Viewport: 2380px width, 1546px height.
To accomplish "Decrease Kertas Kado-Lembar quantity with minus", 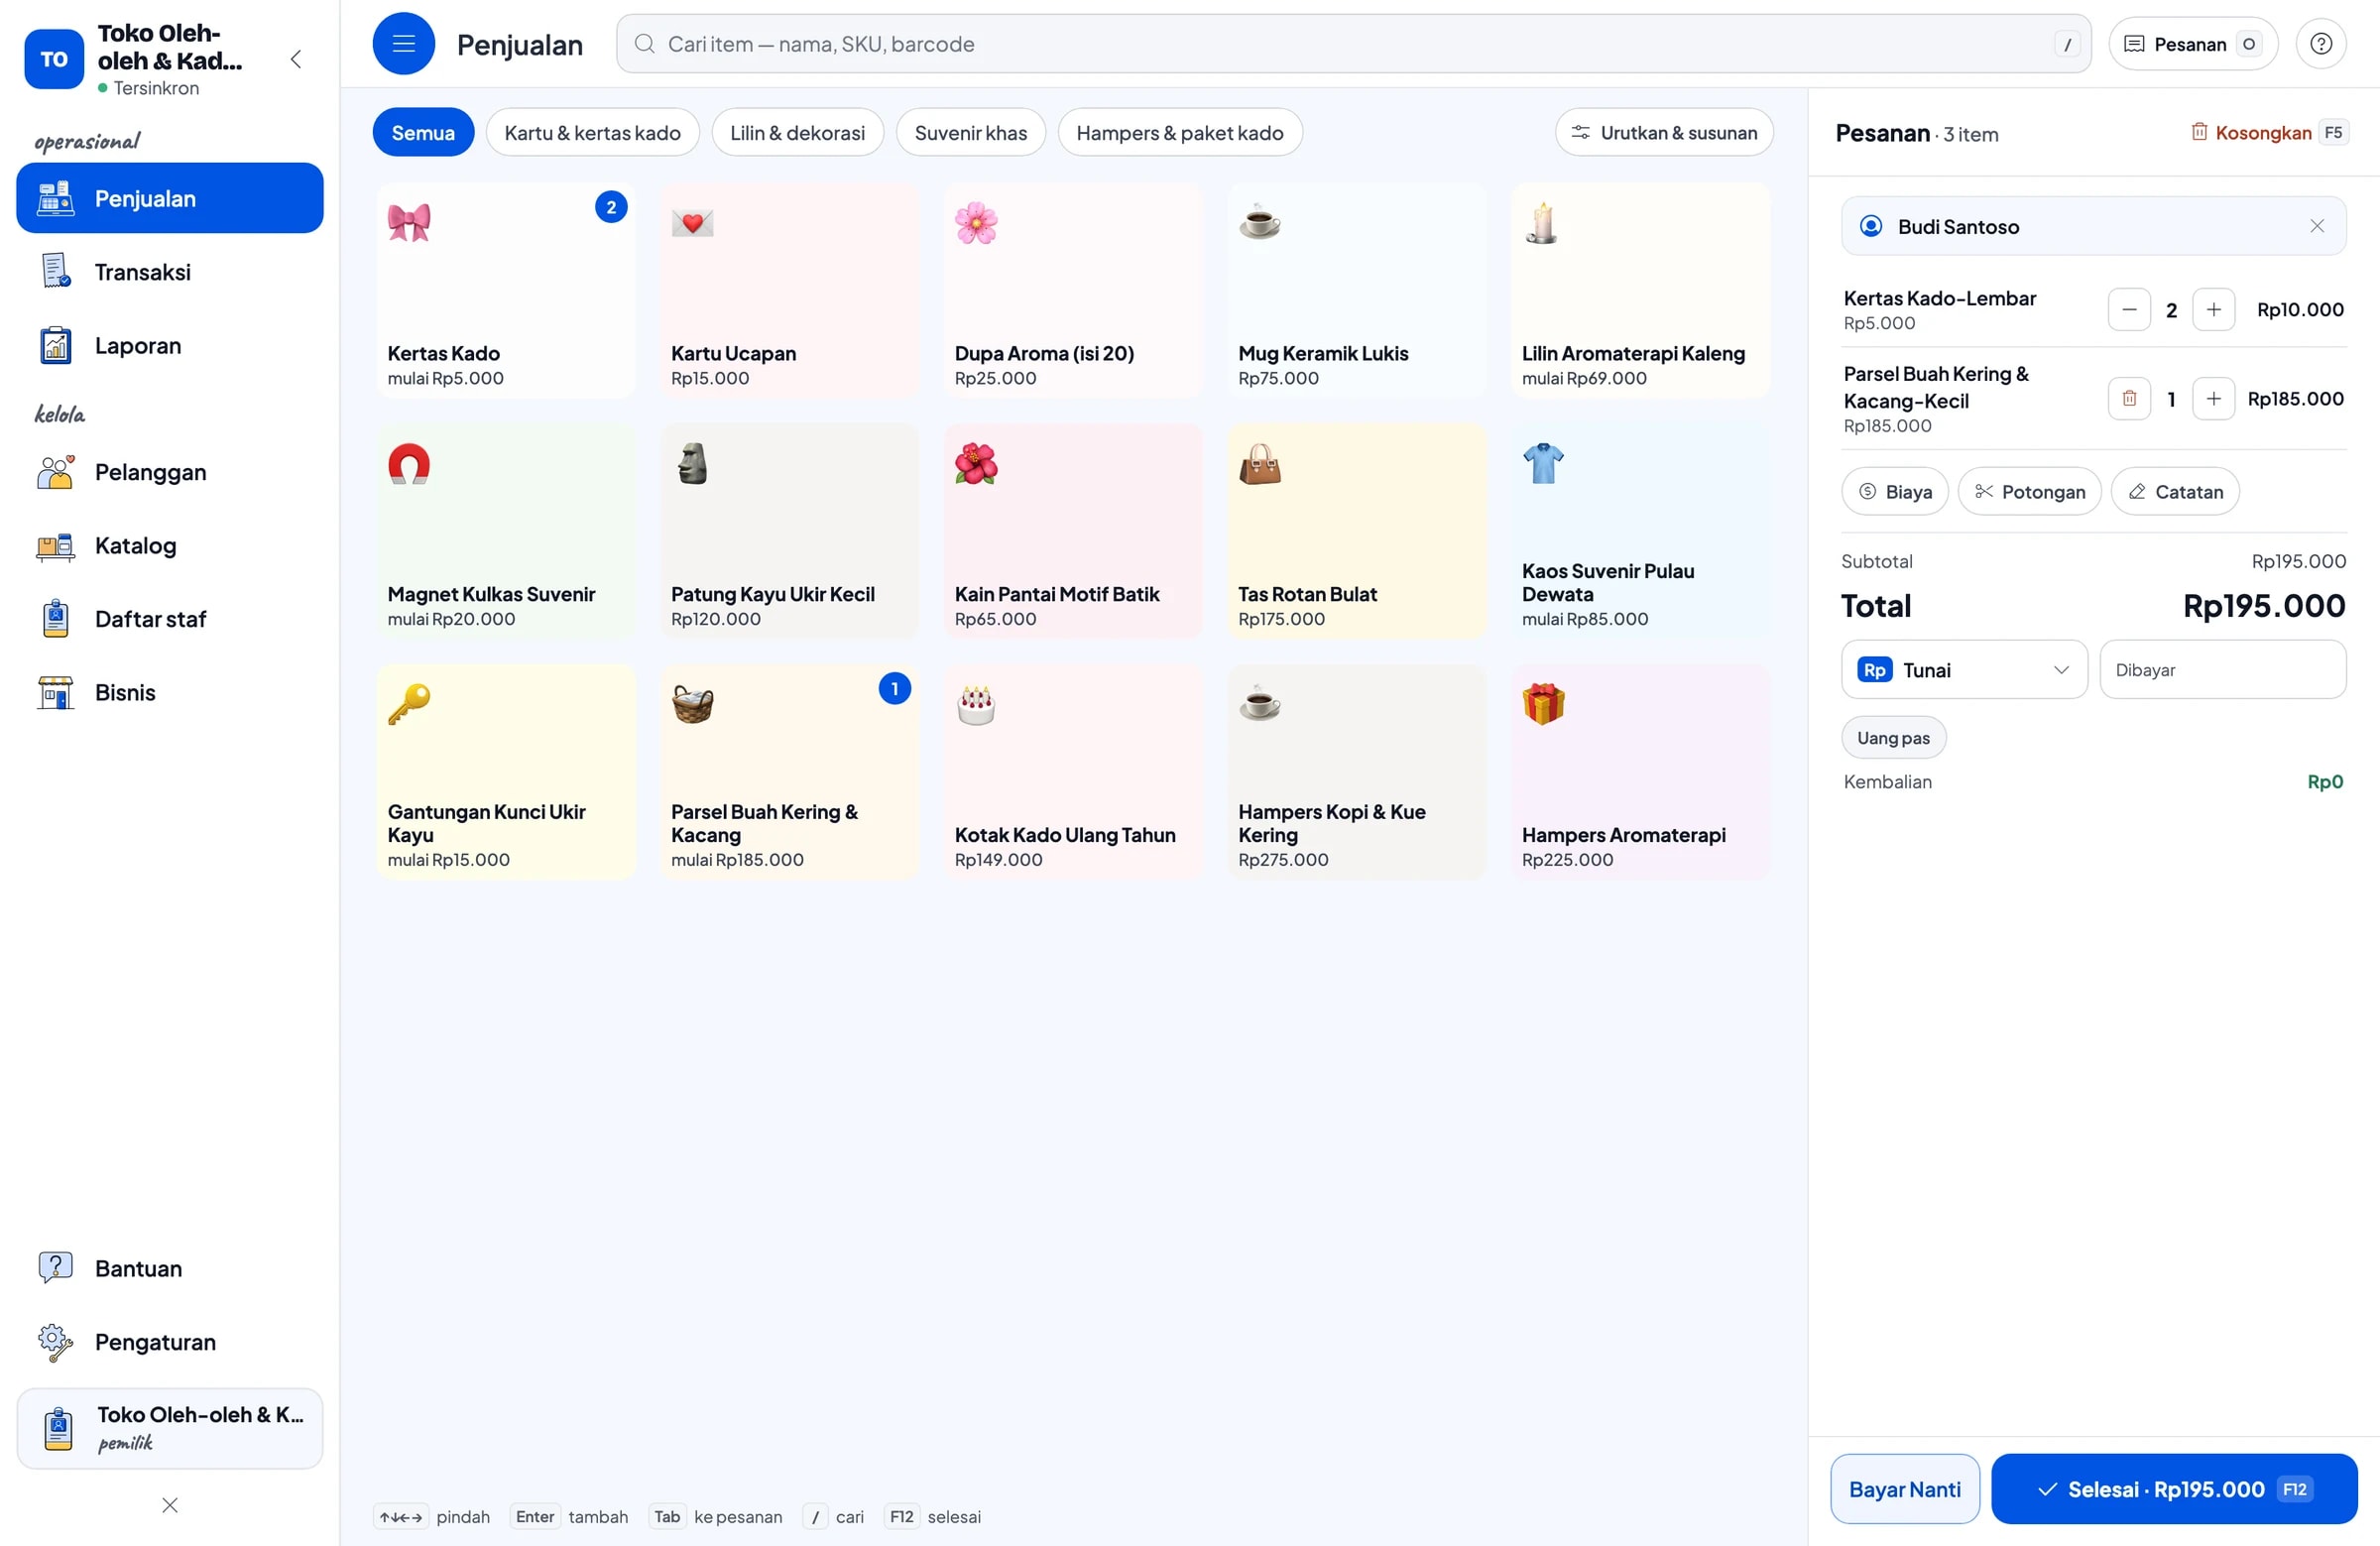I will pos(2129,310).
